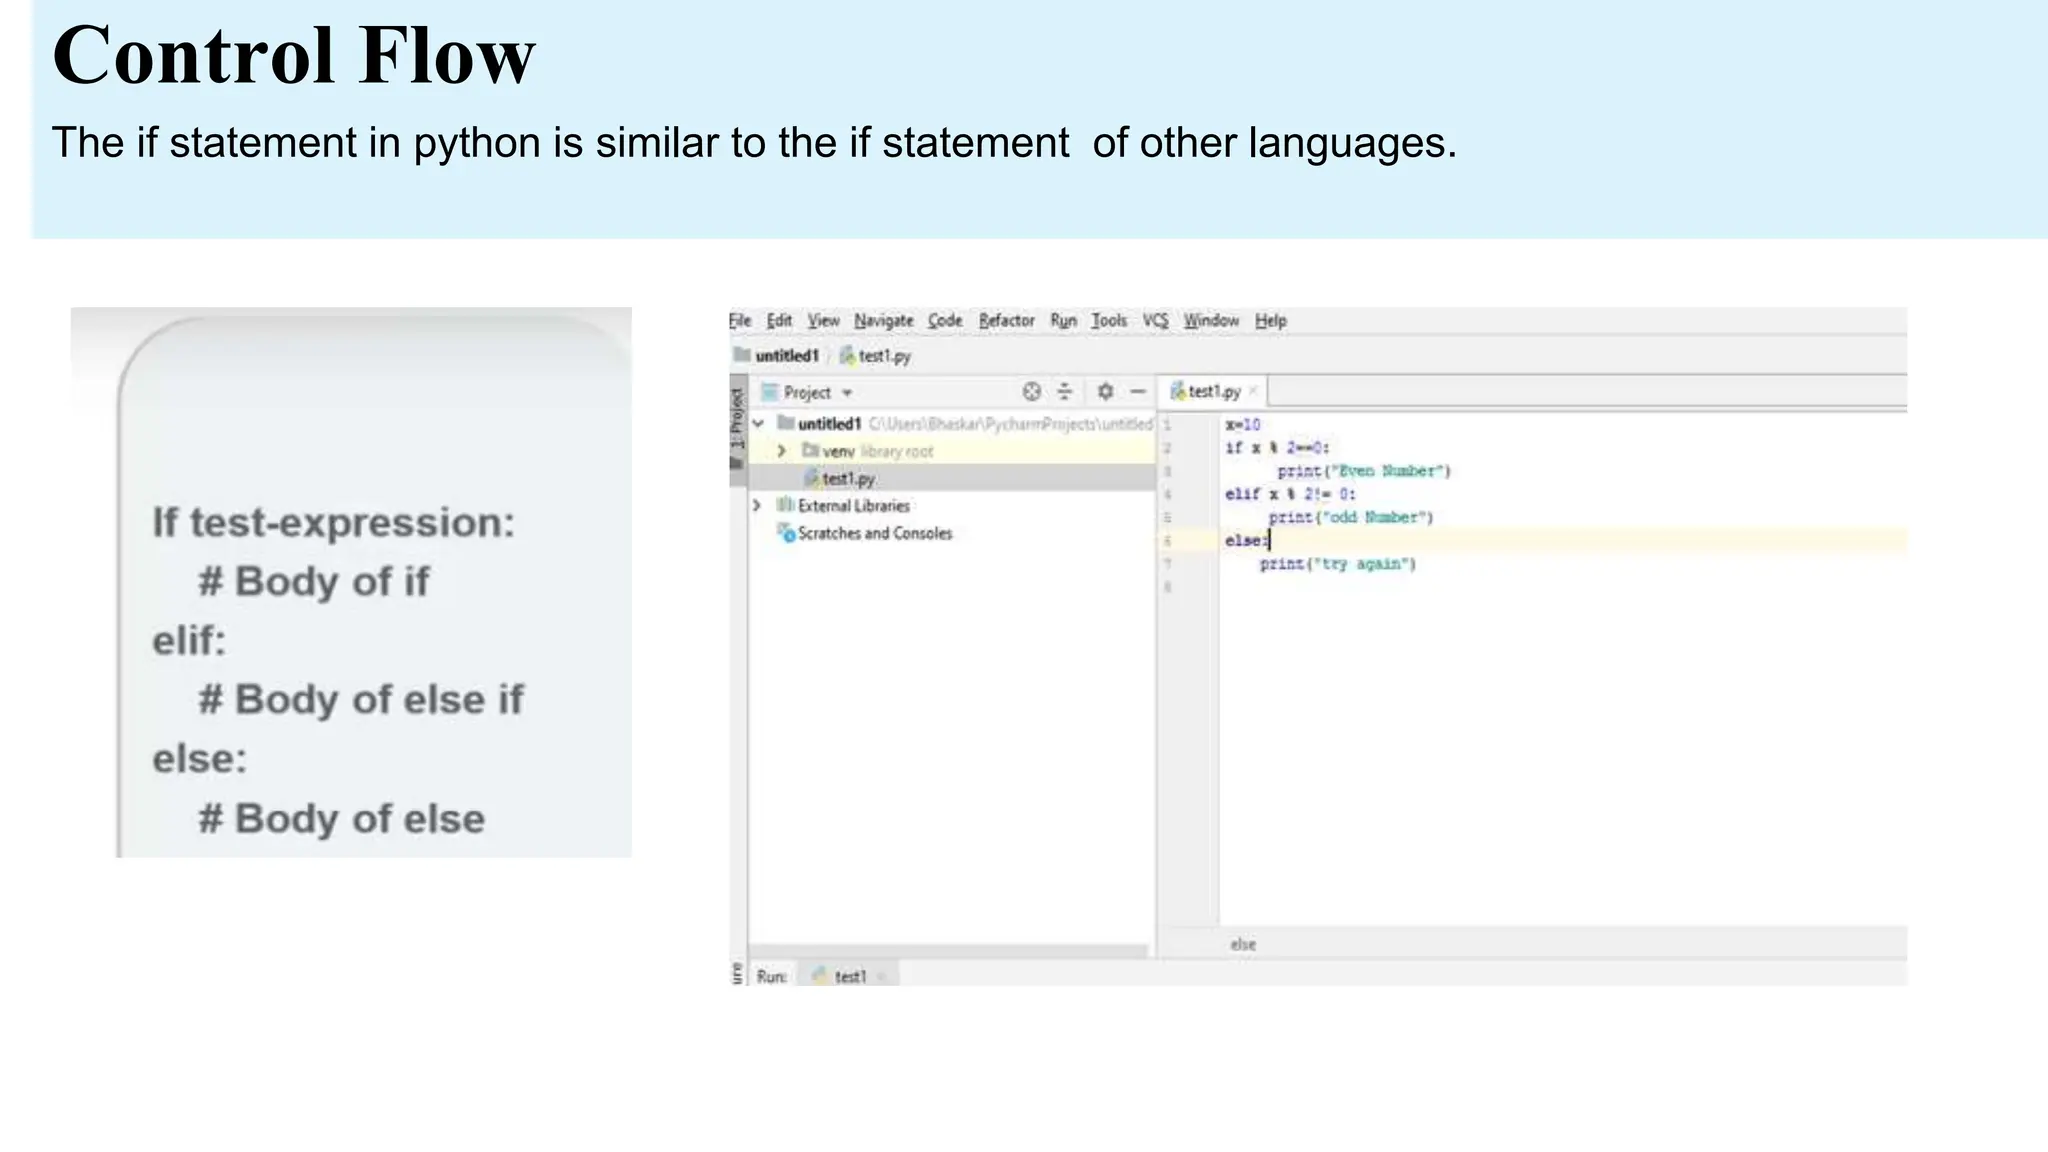The image size is (2048, 1152).
Task: Open the Help menu
Action: (x=1271, y=321)
